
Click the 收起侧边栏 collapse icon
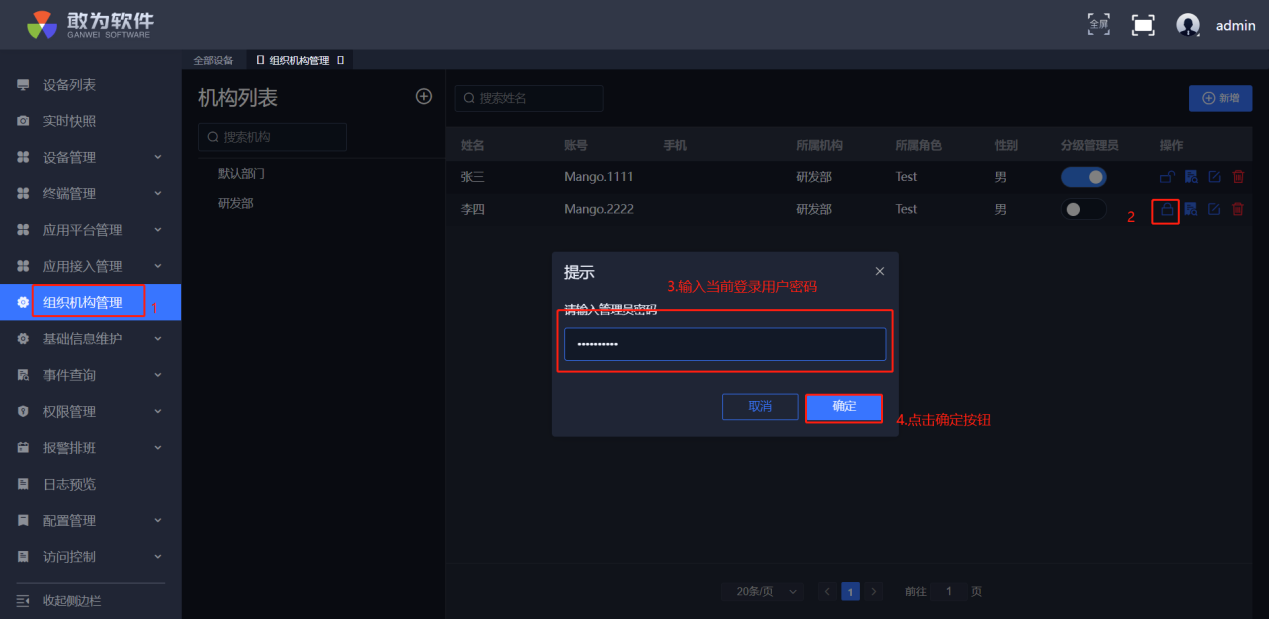[x=23, y=600]
